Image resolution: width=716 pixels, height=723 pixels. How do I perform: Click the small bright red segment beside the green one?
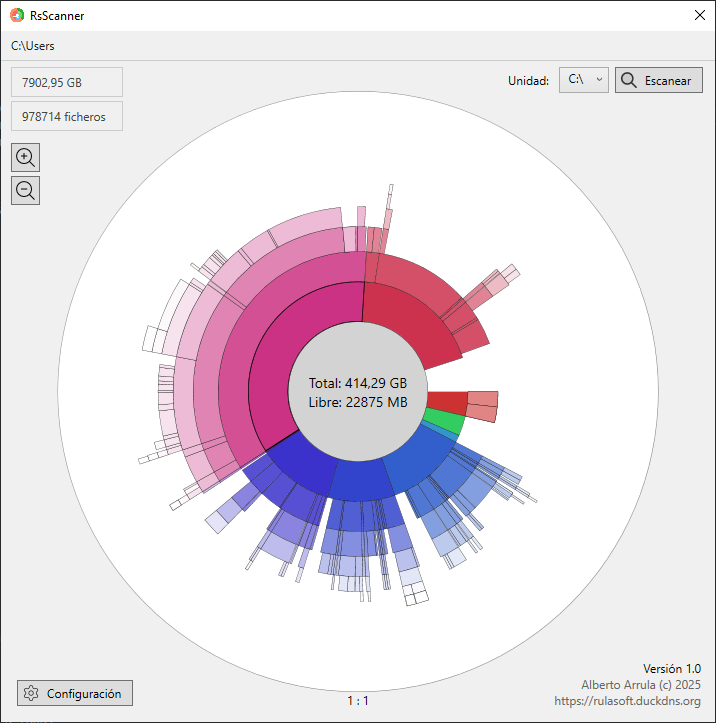coord(447,402)
